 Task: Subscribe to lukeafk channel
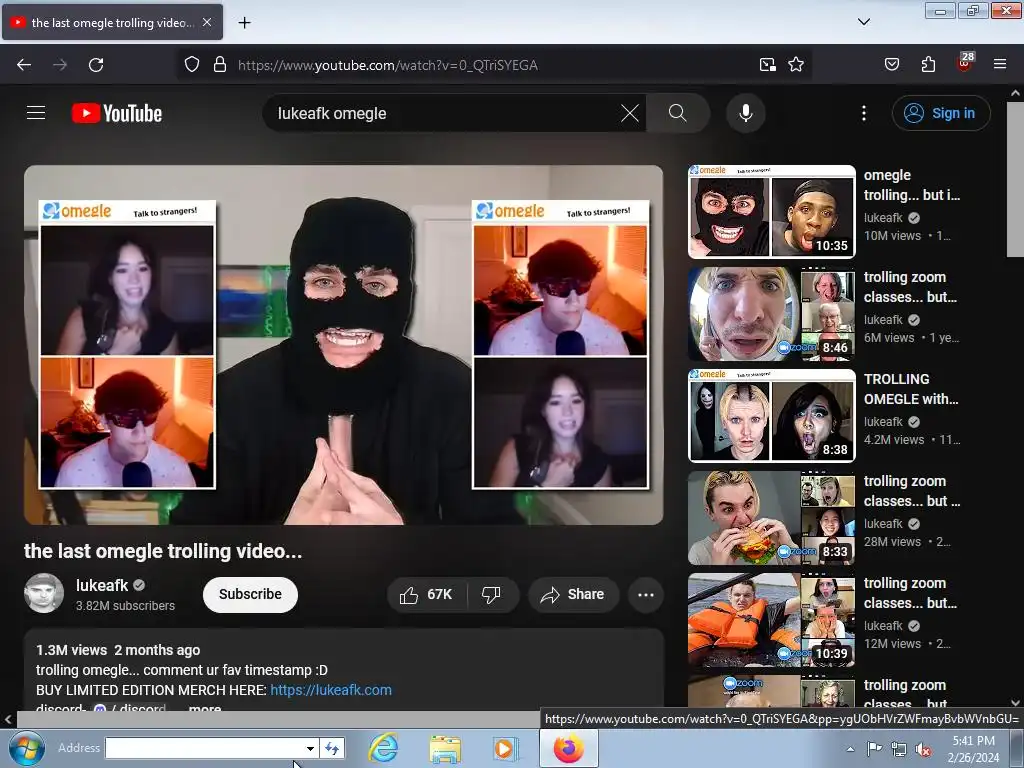(x=250, y=594)
